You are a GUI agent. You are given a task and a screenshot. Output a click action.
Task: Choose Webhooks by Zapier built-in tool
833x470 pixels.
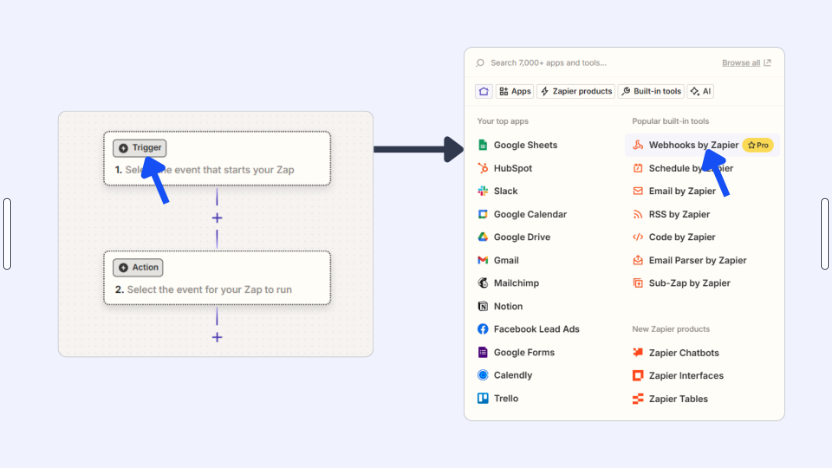(693, 145)
